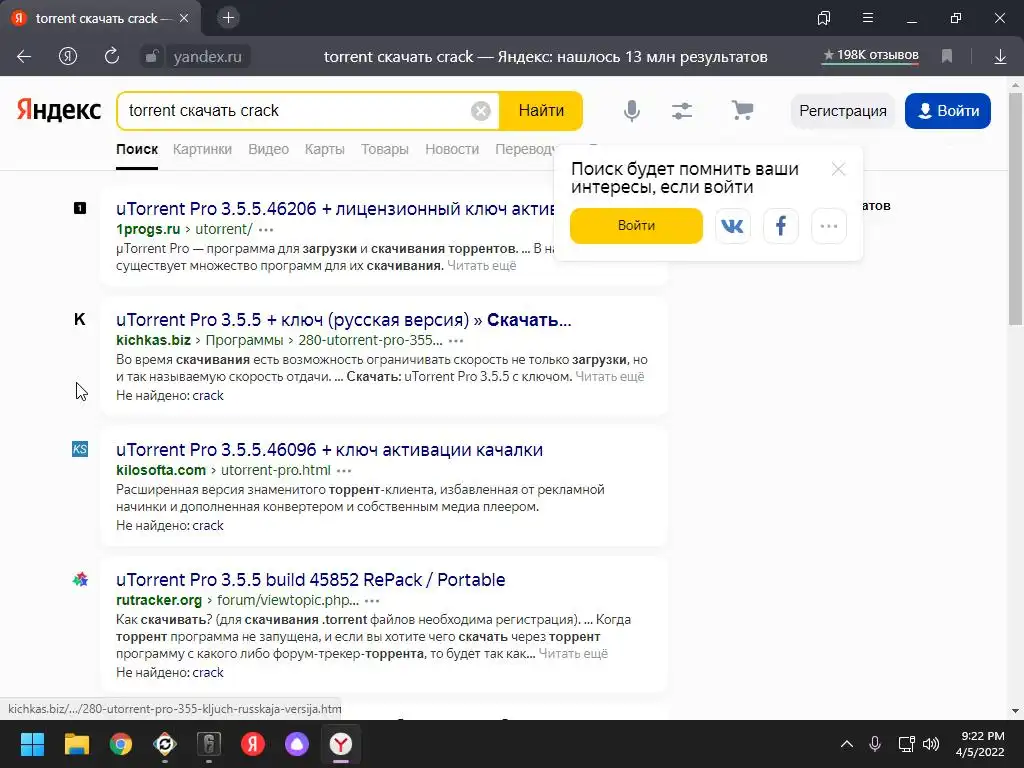
Task: Open volume control in system tray
Action: point(931,744)
